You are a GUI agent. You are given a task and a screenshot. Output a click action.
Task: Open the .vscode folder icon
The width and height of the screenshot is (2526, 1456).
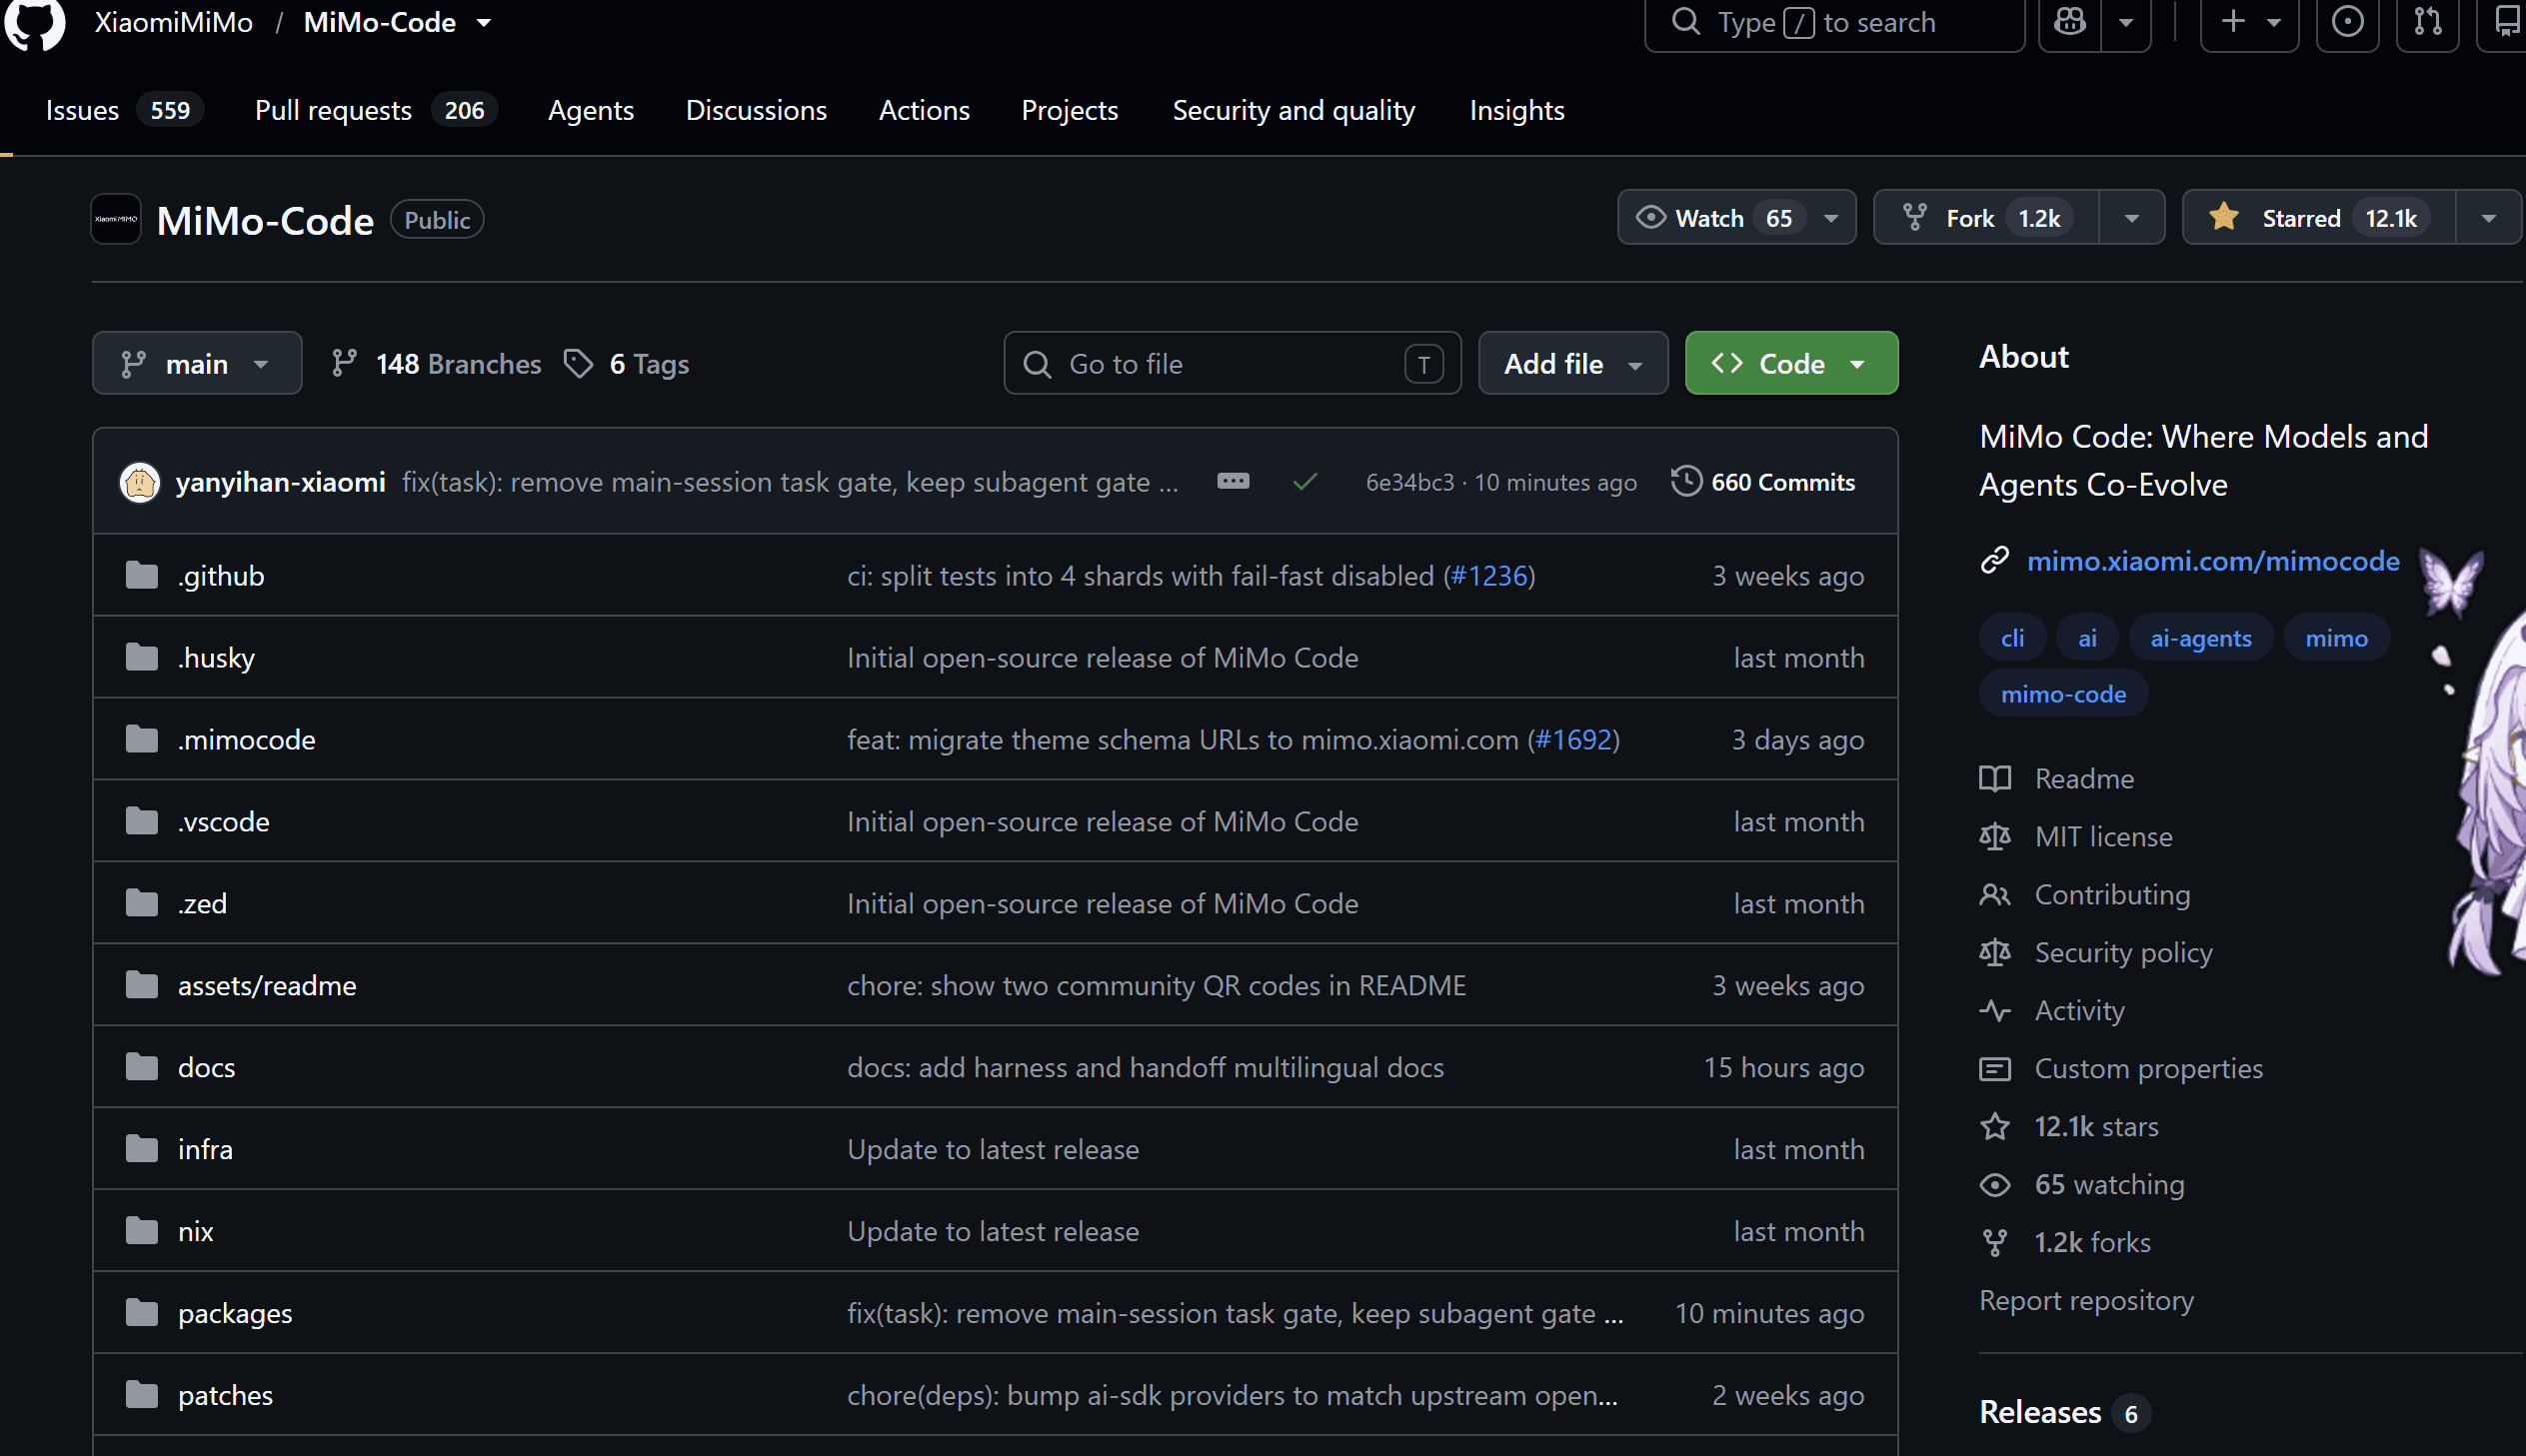(x=142, y=821)
